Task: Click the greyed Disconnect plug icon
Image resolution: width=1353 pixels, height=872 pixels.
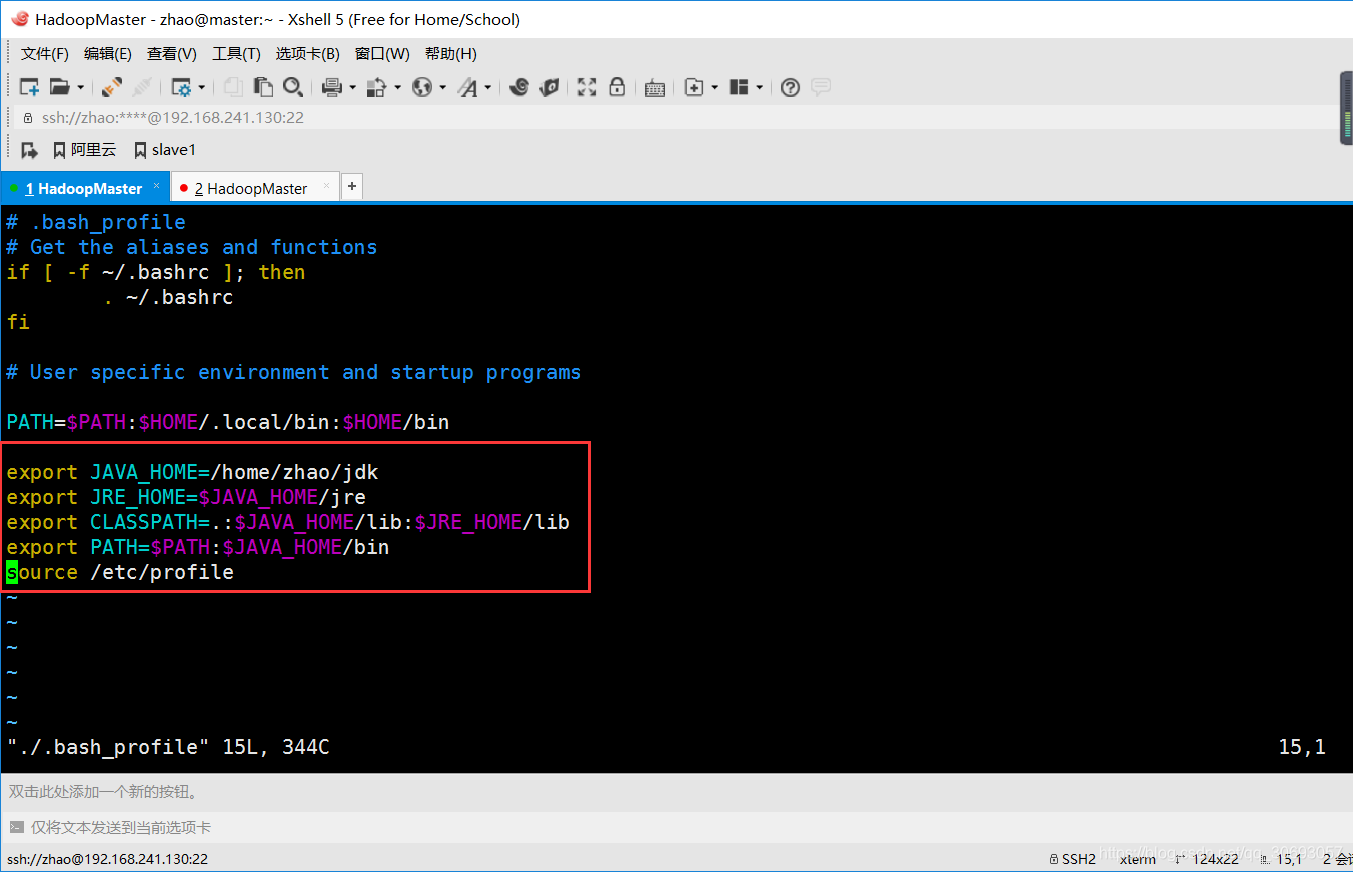Action: tap(142, 87)
